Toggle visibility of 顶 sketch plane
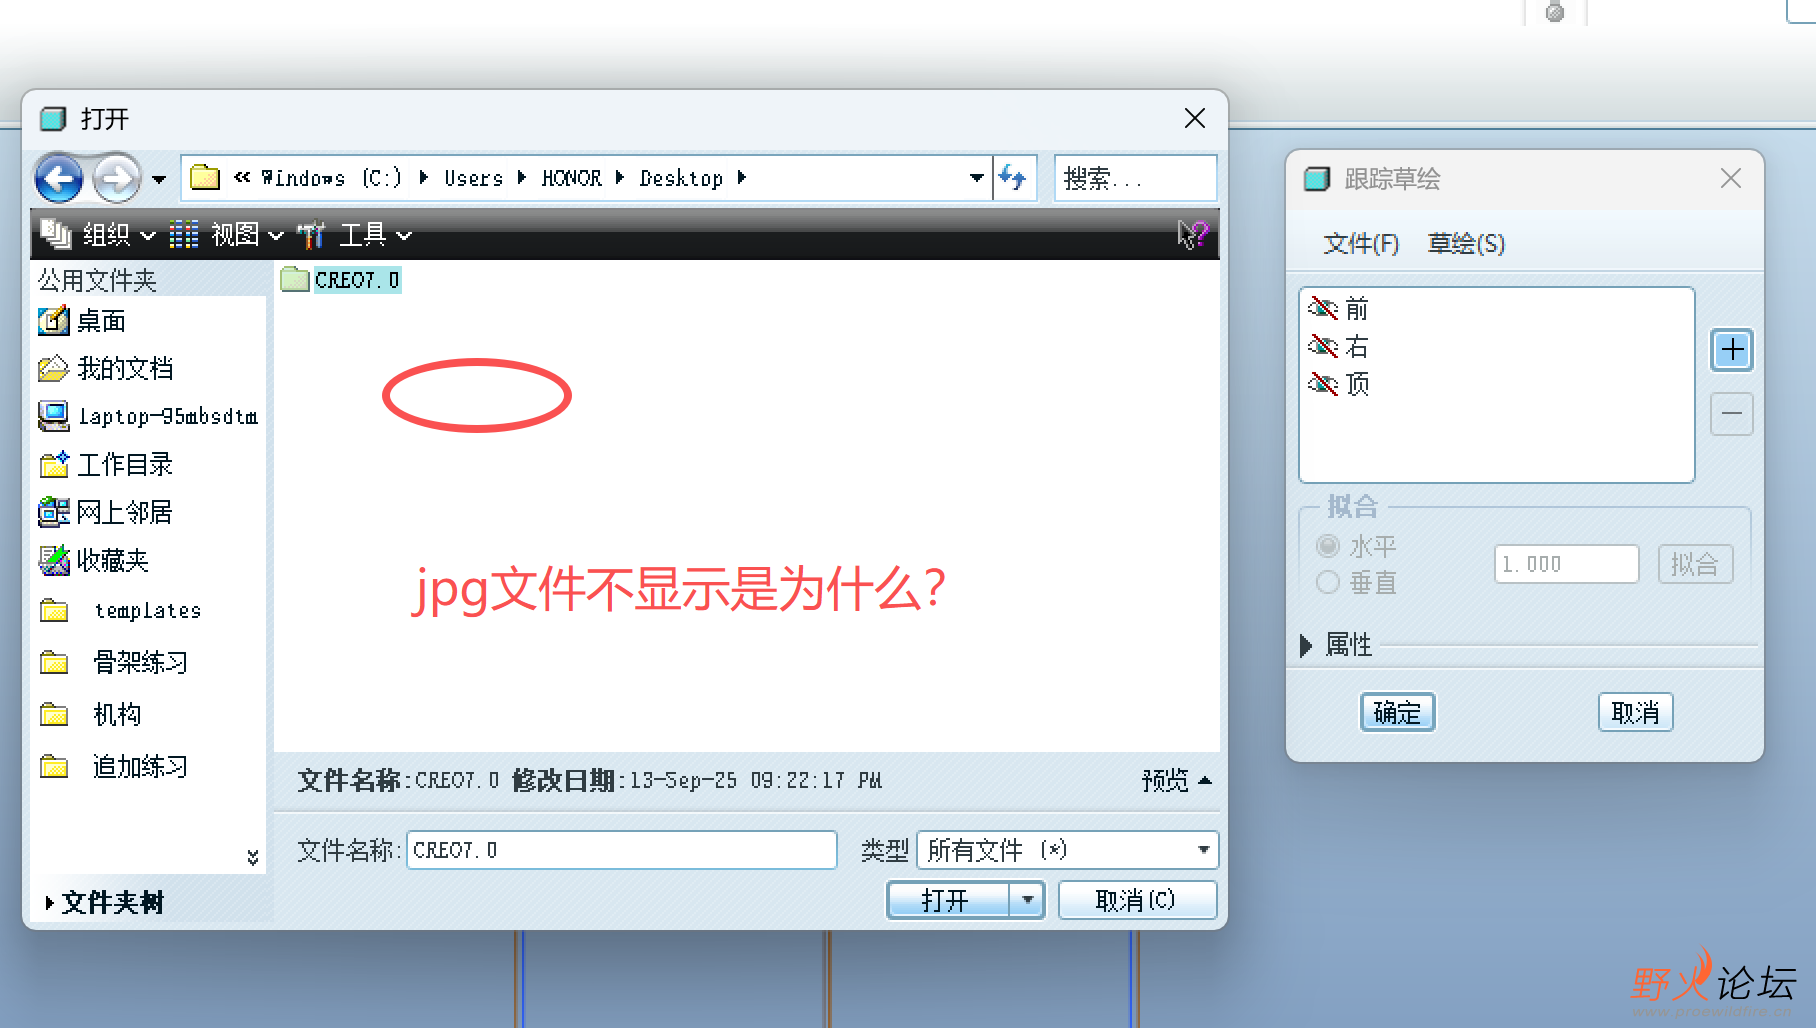The height and width of the screenshot is (1028, 1816). [x=1323, y=384]
